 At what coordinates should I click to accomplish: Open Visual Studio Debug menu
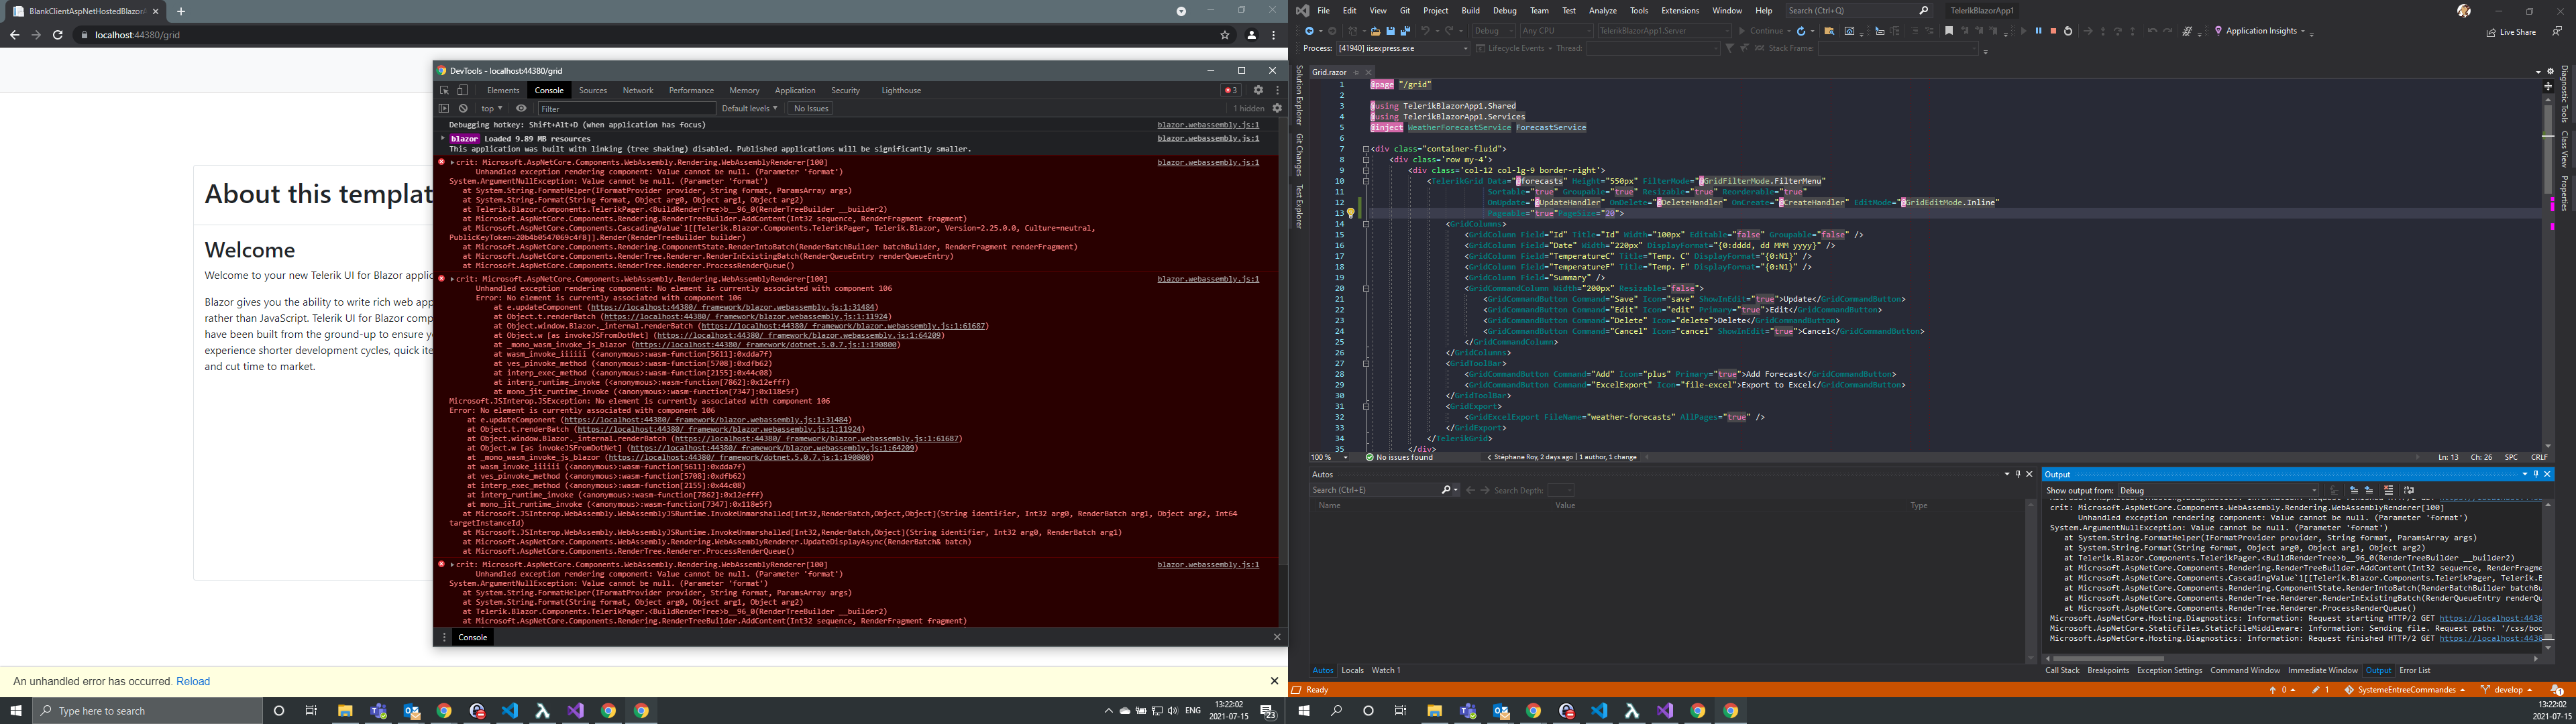tap(1504, 10)
